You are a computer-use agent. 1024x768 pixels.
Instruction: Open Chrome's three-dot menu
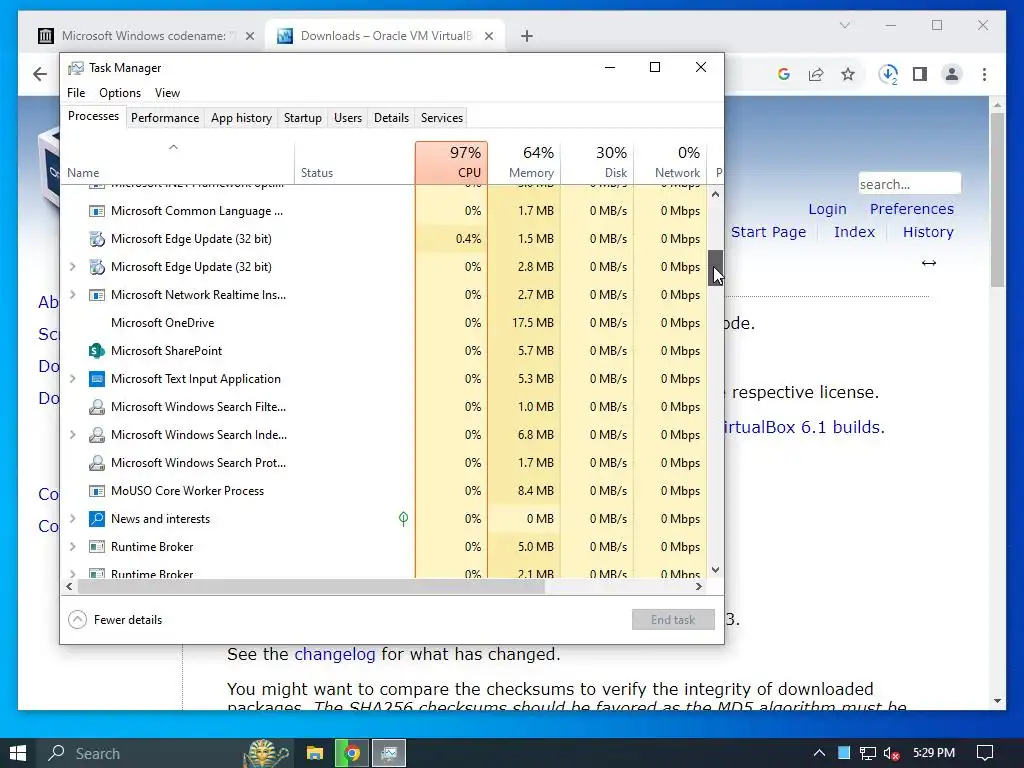[x=984, y=74]
